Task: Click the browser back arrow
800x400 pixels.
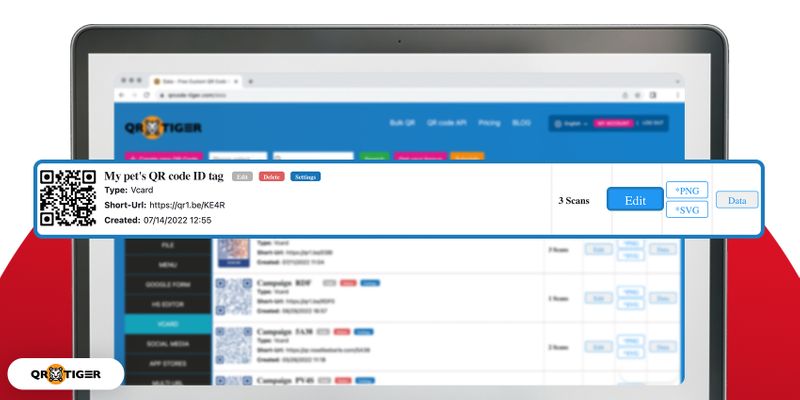Action: pyautogui.click(x=120, y=94)
